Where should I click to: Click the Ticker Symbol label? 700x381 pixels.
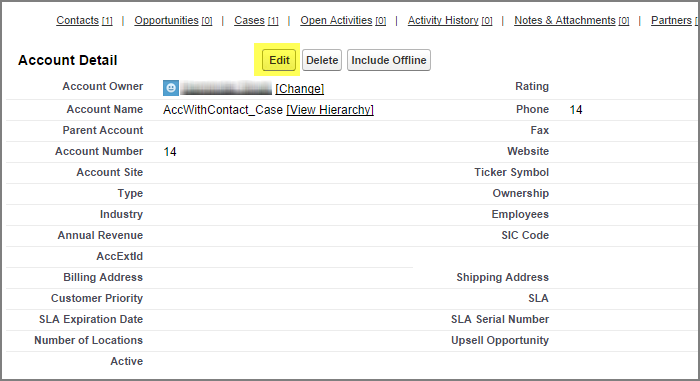click(x=512, y=172)
